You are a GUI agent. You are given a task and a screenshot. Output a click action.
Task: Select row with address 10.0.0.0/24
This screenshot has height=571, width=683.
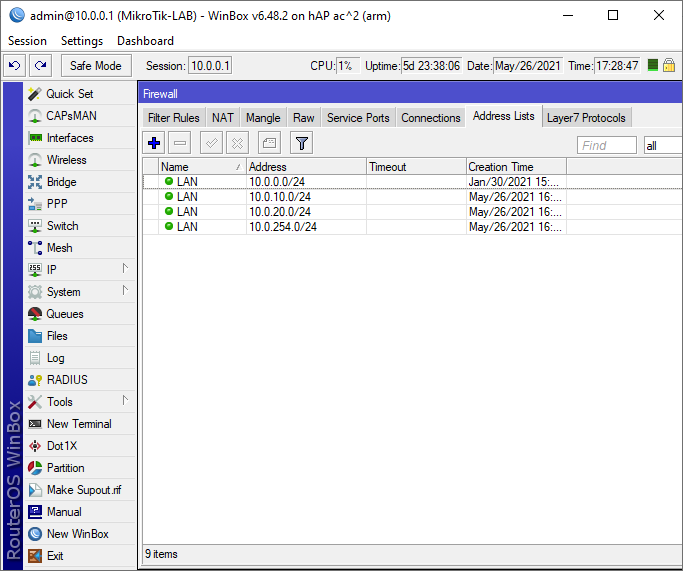pyautogui.click(x=412, y=182)
